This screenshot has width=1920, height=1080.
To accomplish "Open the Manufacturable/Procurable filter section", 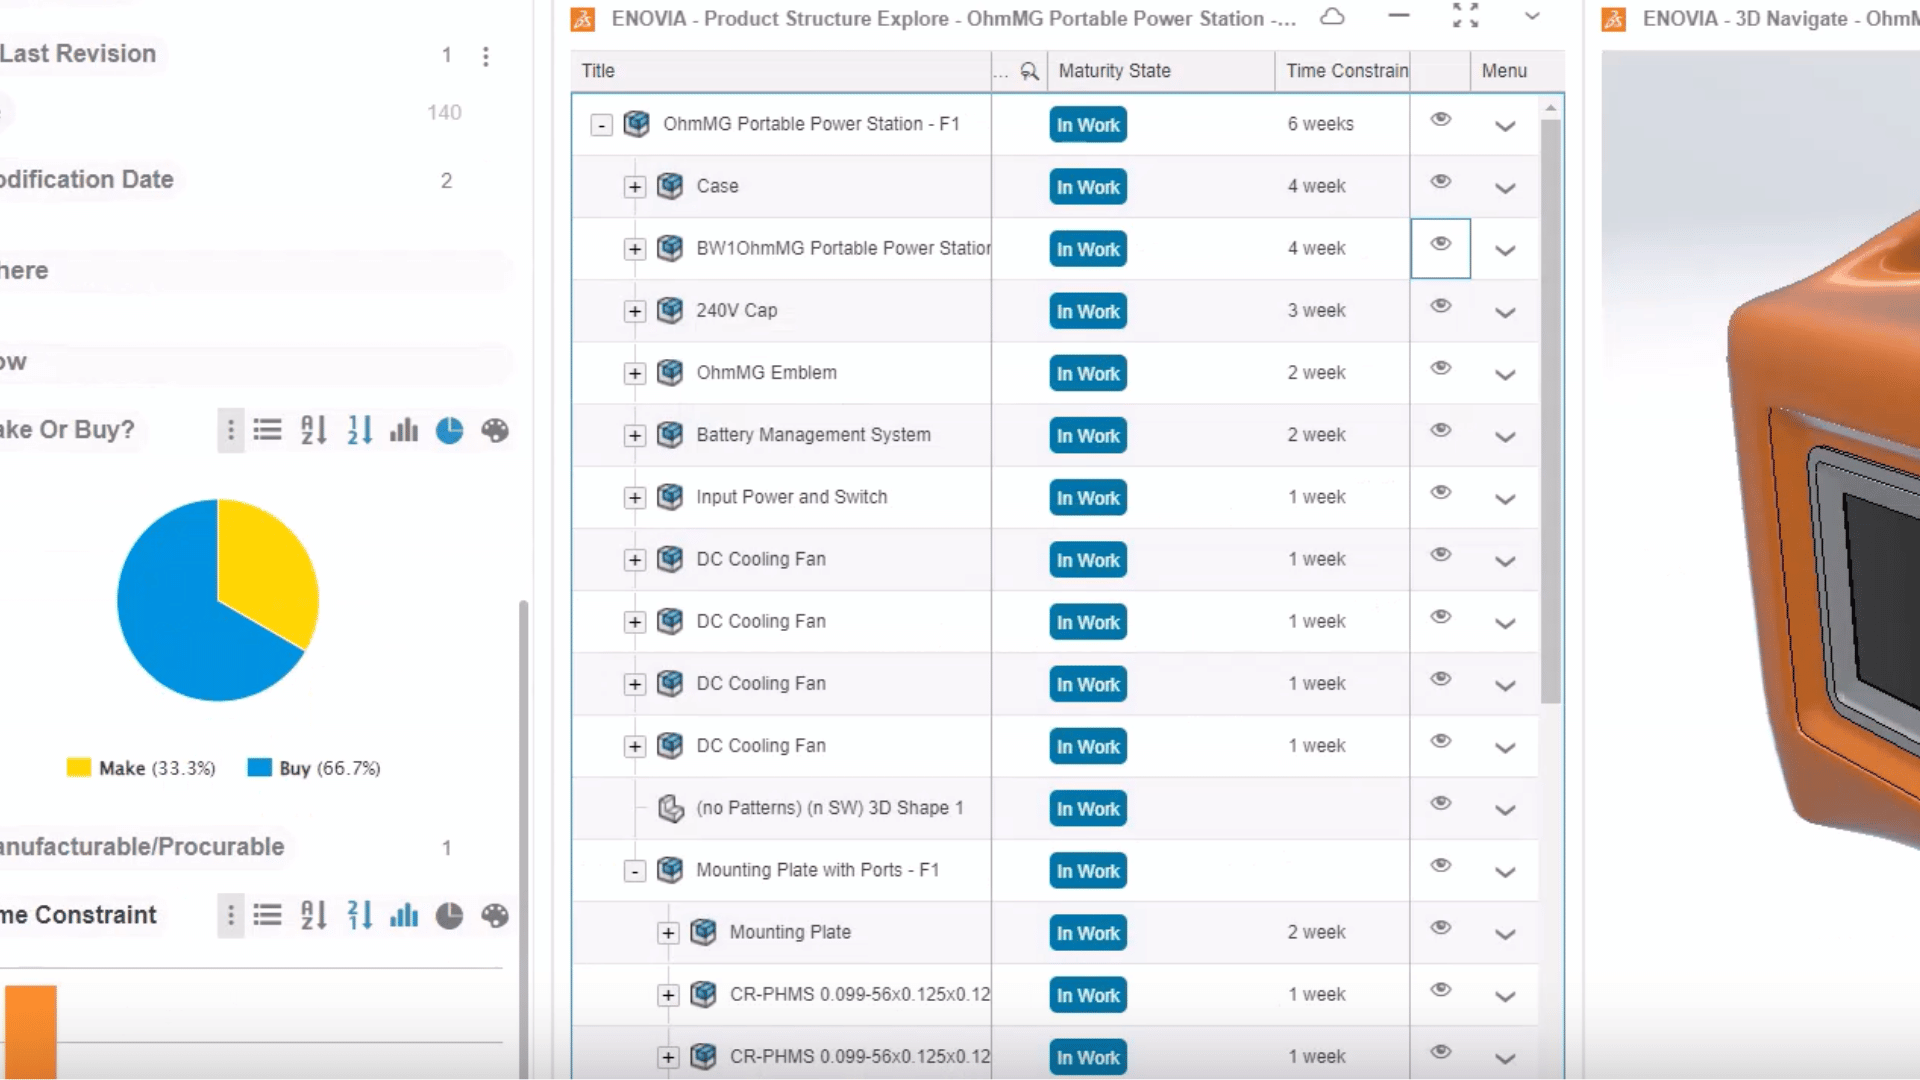I will [x=142, y=847].
